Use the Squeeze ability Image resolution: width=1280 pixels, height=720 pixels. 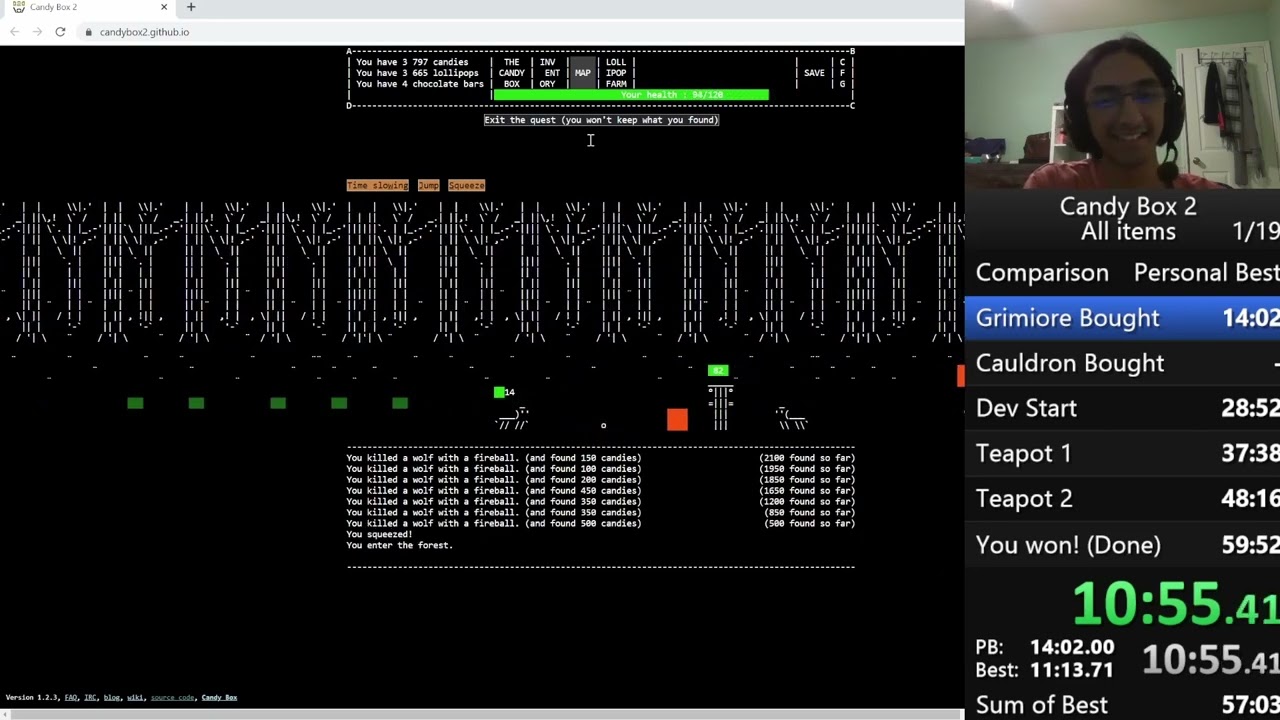coord(466,185)
